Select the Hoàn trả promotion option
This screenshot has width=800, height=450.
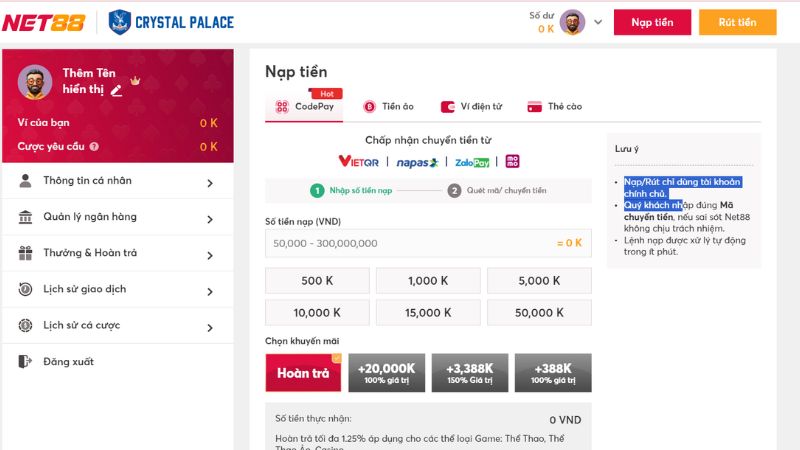pos(303,373)
